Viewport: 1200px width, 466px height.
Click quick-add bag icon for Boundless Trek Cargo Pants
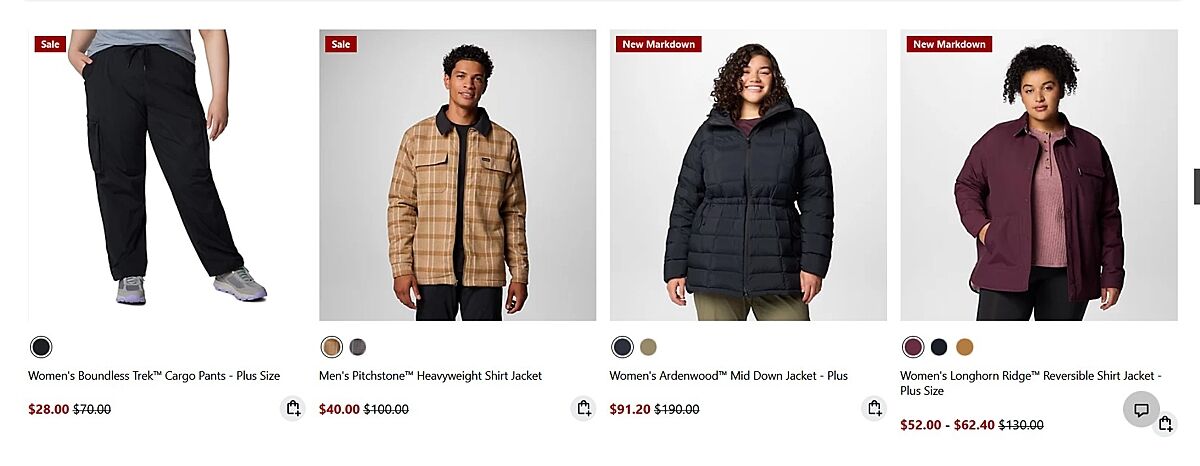click(x=292, y=408)
